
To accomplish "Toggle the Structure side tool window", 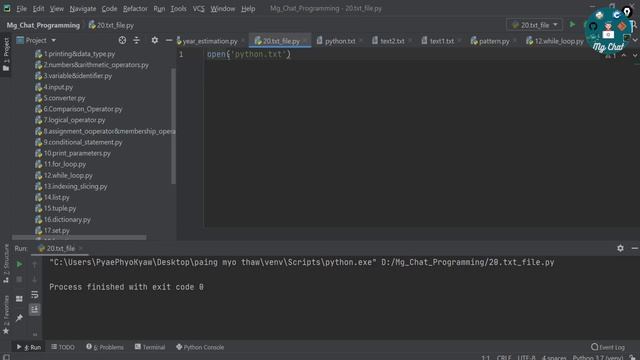I will pos(6,264).
